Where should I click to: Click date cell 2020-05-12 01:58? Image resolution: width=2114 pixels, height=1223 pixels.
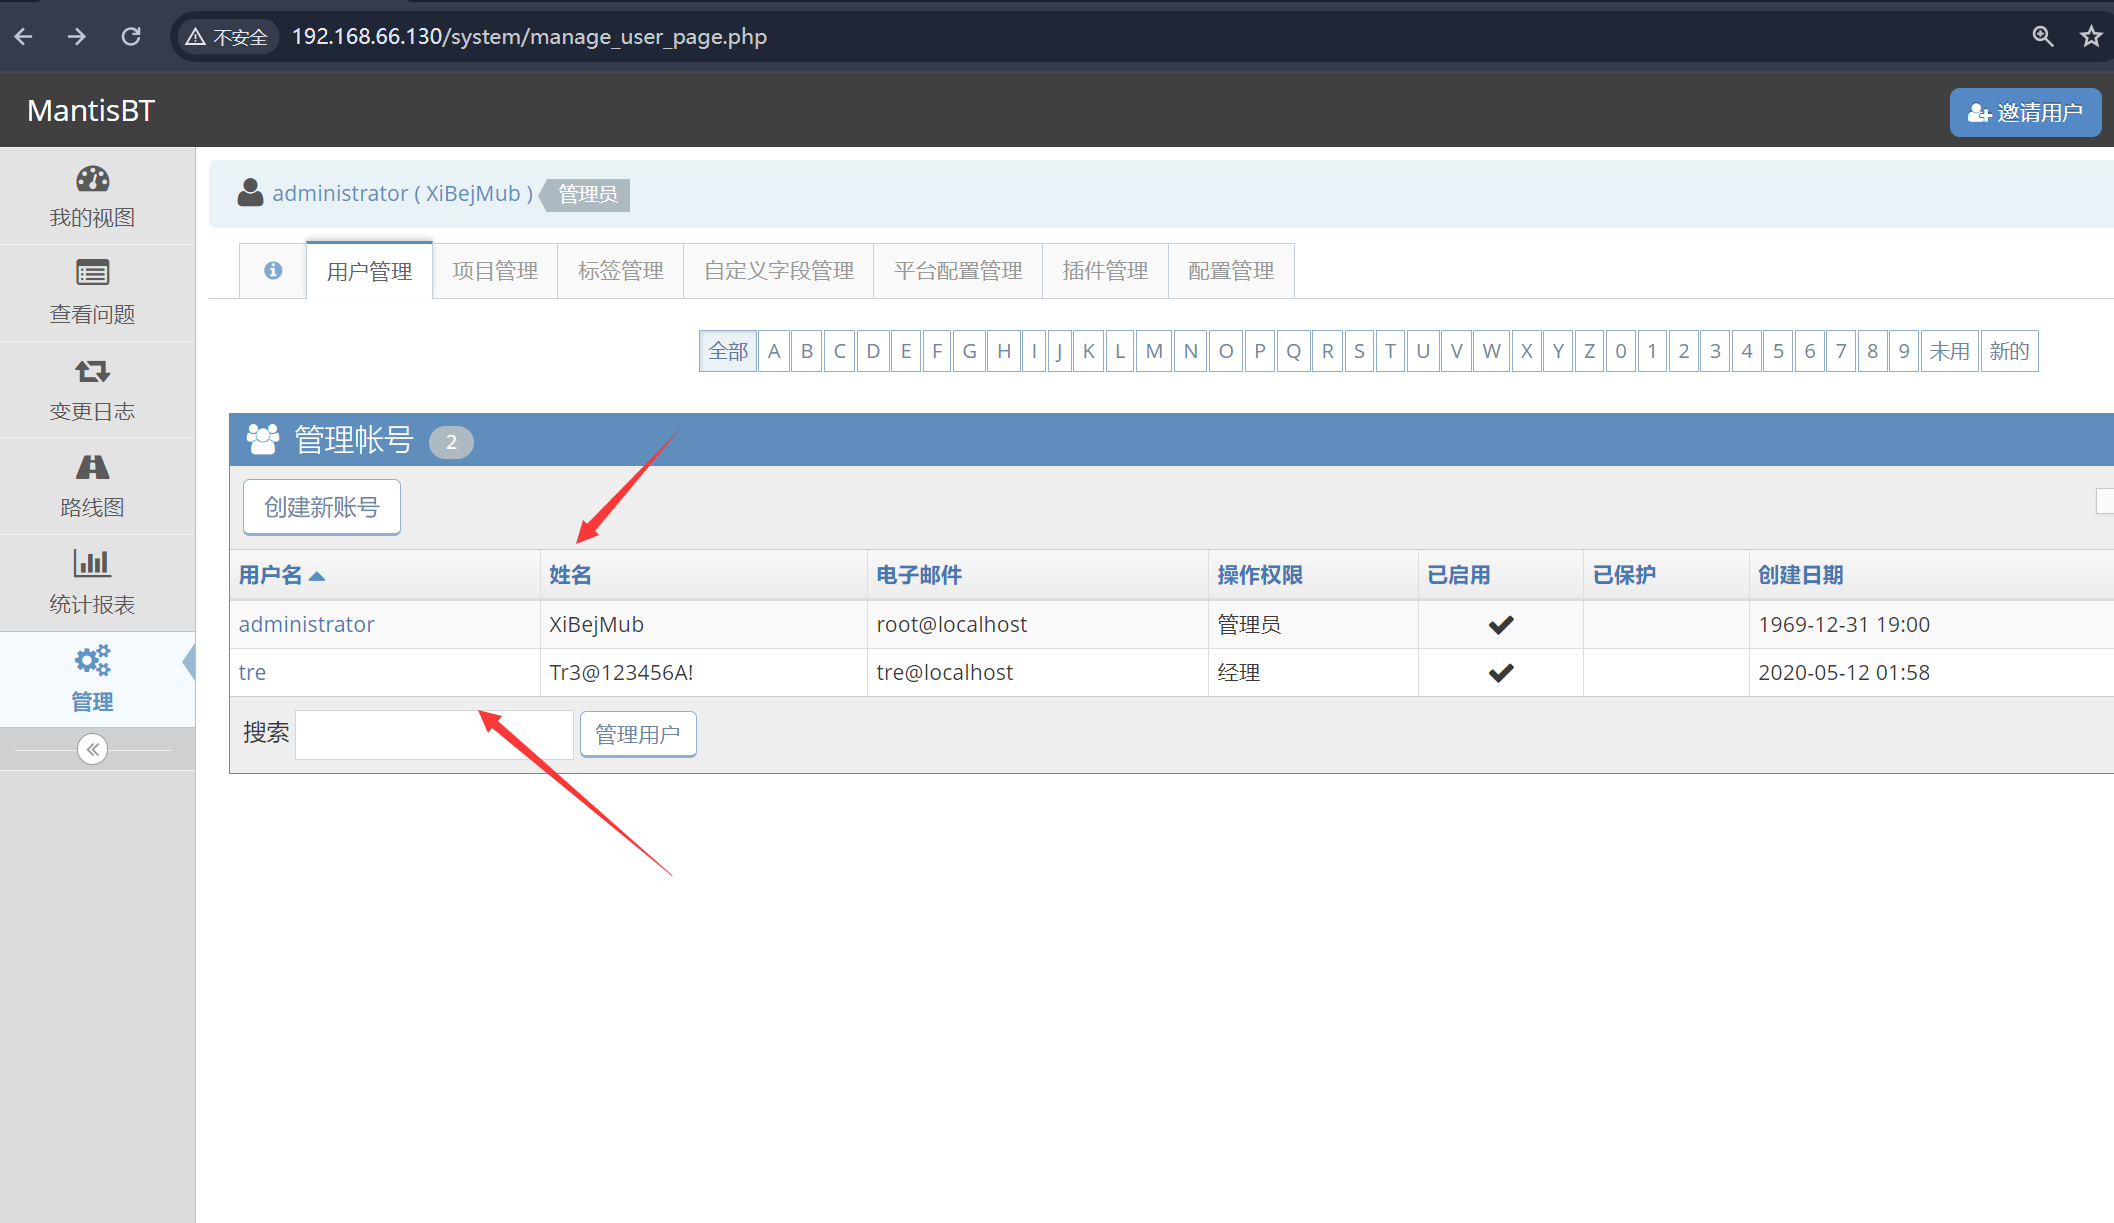(1844, 672)
